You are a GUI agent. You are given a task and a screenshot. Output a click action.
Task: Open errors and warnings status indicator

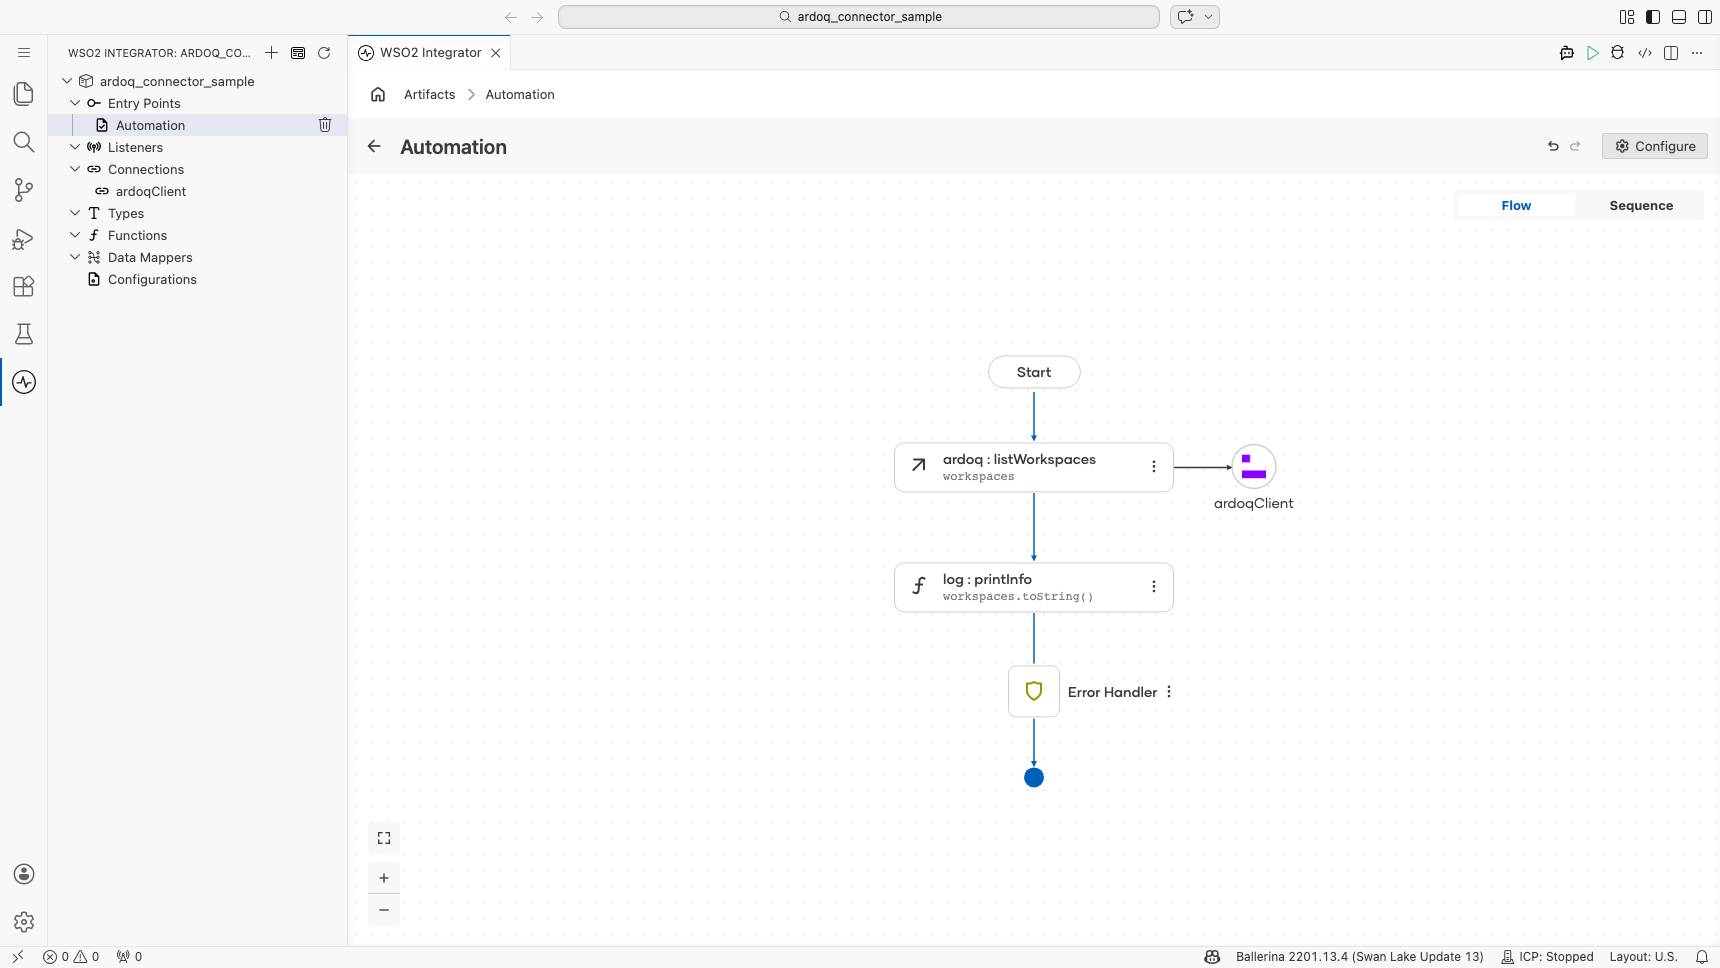[71, 957]
